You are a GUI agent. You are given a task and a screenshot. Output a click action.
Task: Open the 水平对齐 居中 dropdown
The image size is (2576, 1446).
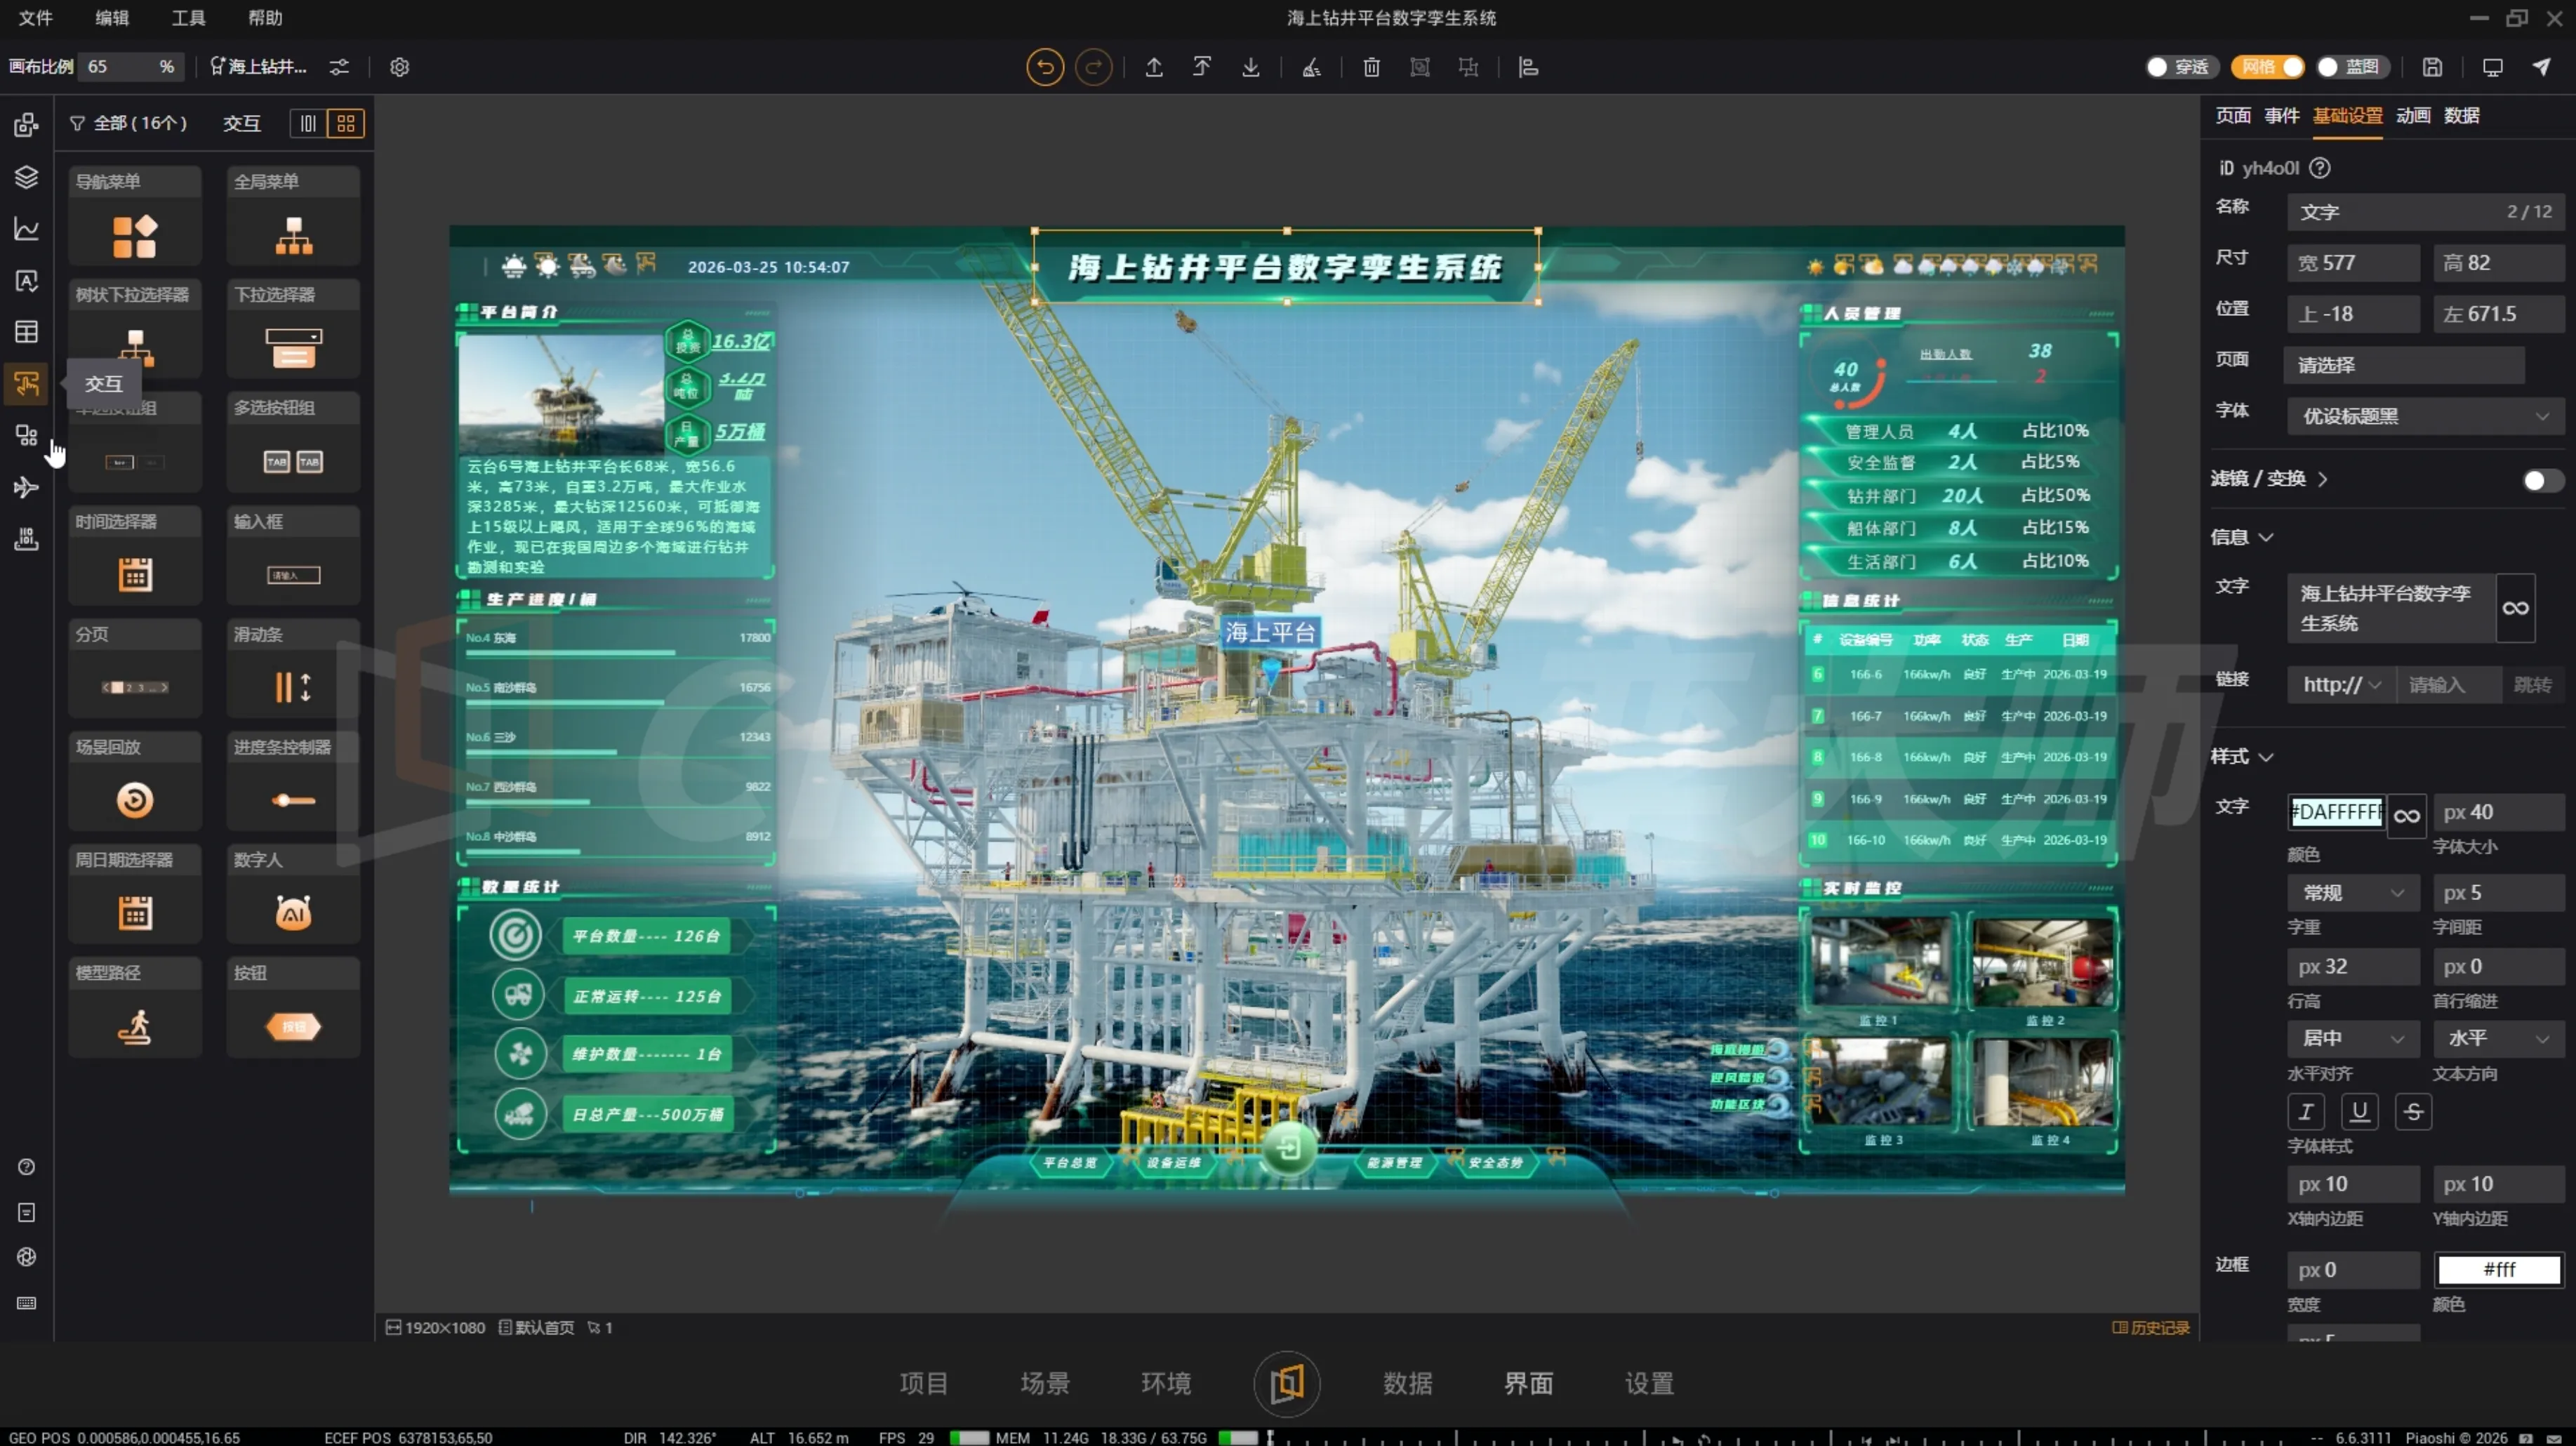[2352, 1038]
